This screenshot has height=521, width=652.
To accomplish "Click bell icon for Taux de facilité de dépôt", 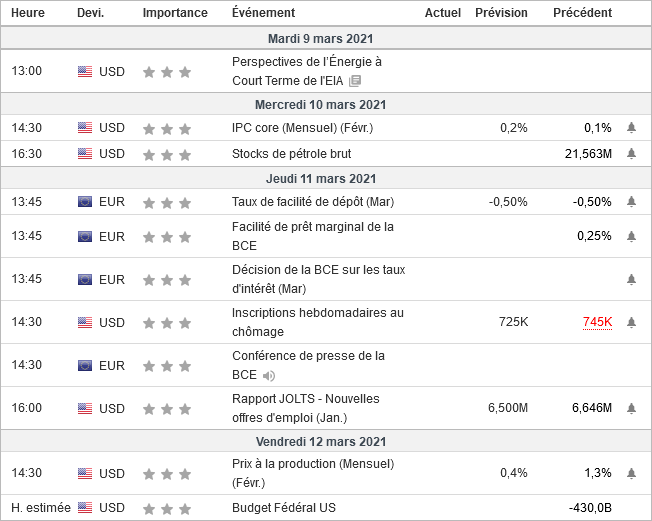I will click(x=631, y=202).
